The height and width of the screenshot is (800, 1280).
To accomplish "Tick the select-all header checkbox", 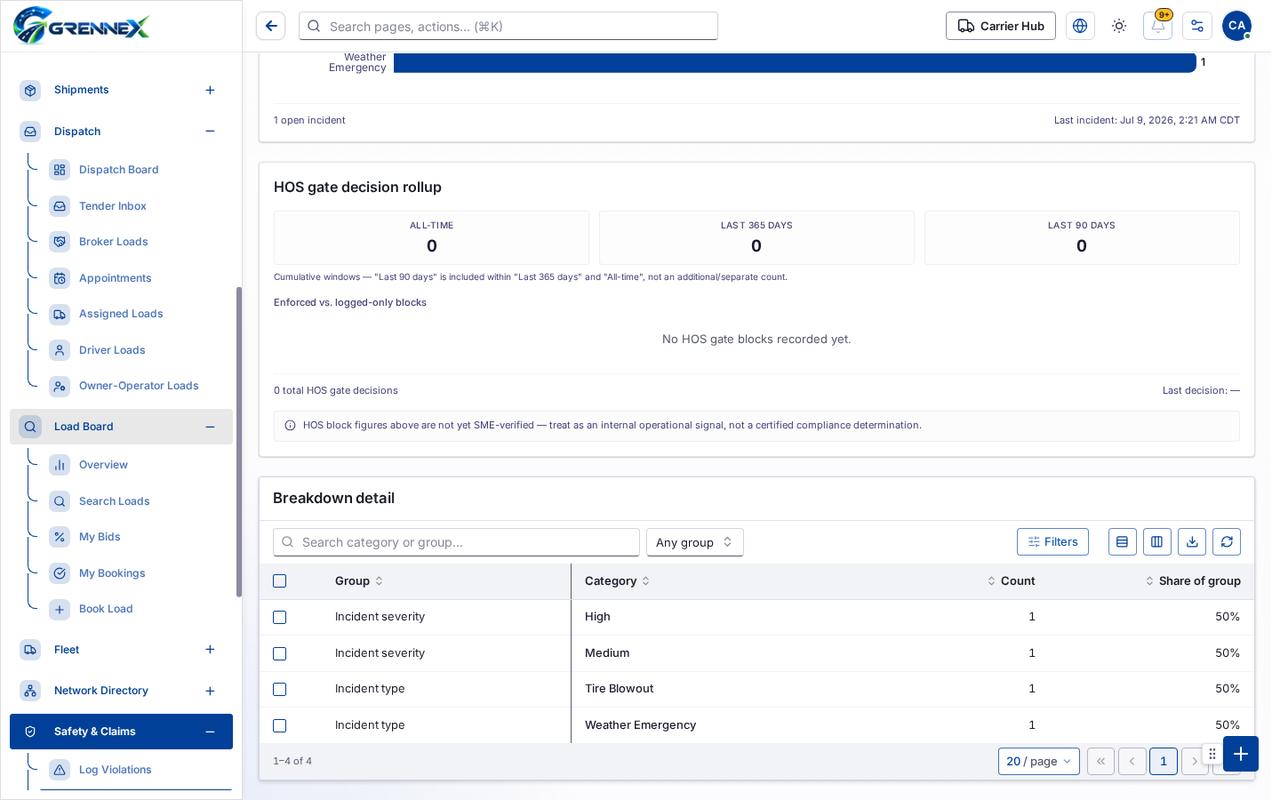I will pyautogui.click(x=280, y=581).
